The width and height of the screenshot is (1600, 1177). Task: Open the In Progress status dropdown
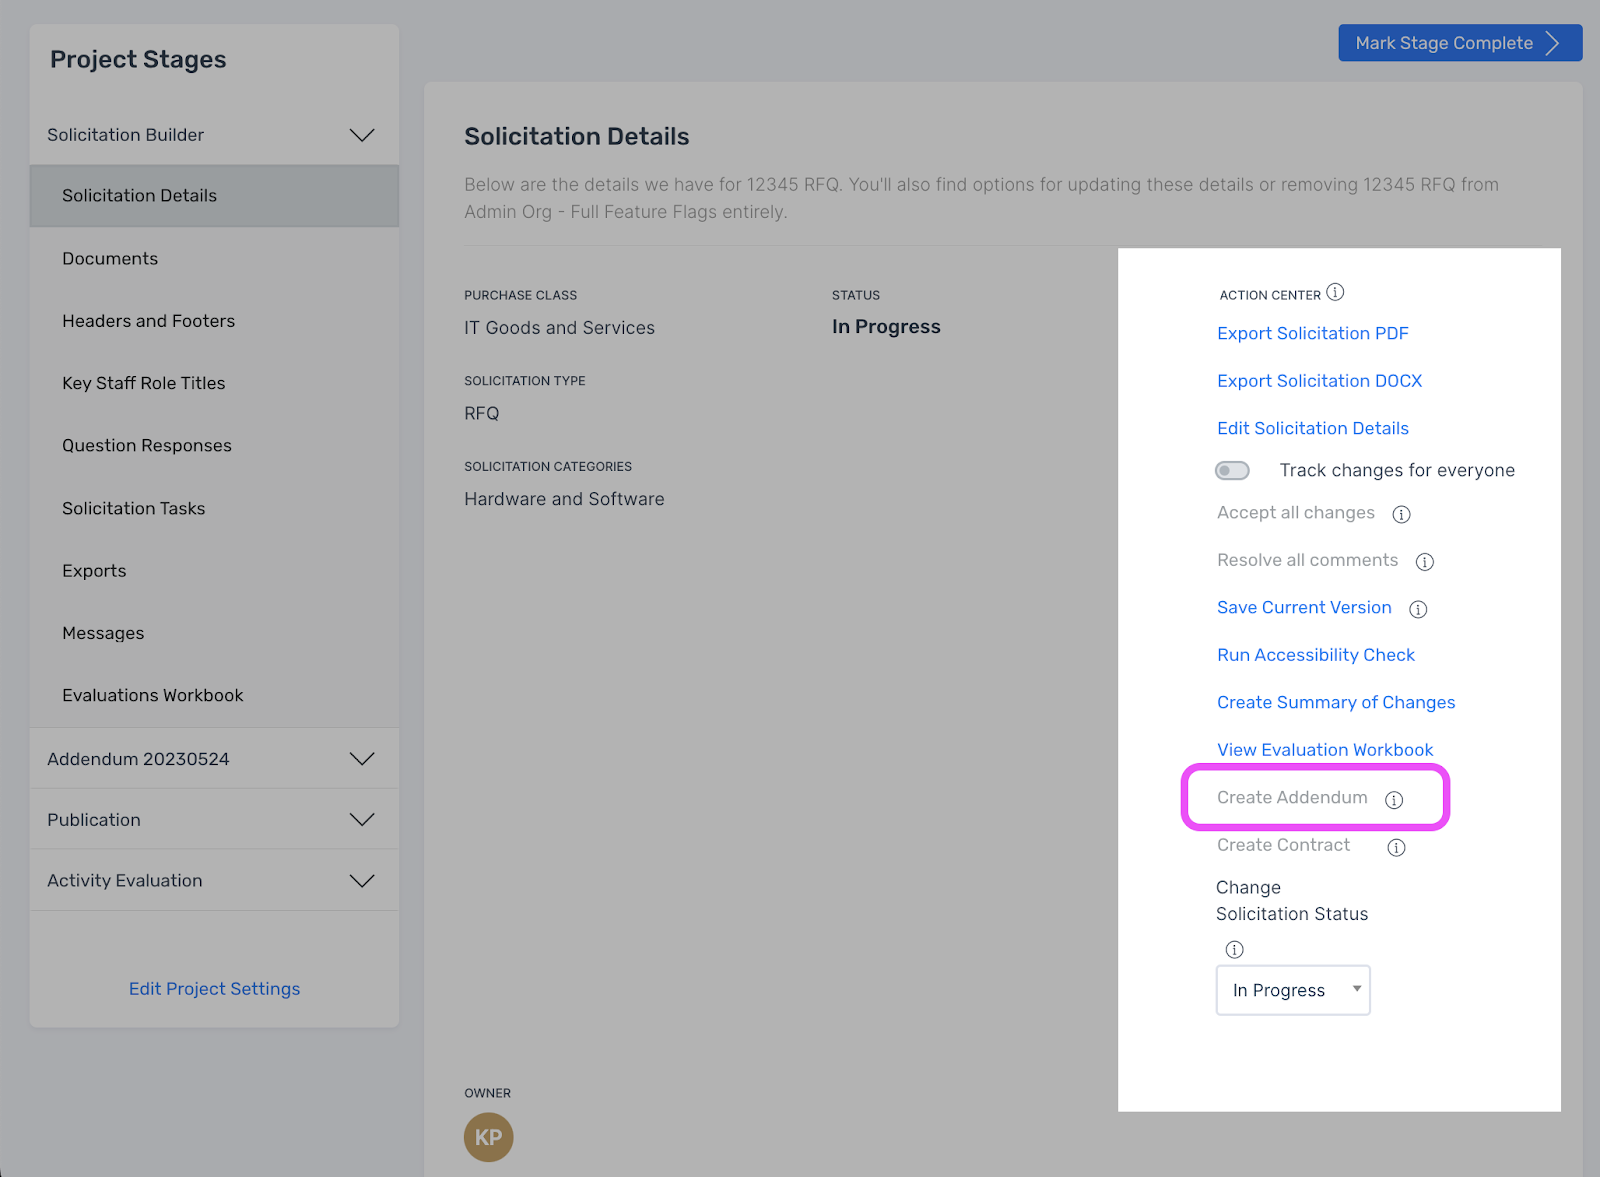click(1293, 990)
